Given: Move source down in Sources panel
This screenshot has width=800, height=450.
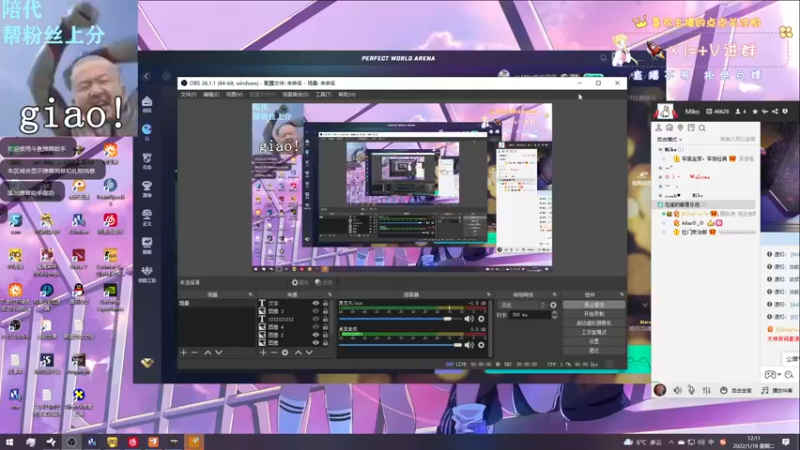Looking at the screenshot, I should 309,353.
